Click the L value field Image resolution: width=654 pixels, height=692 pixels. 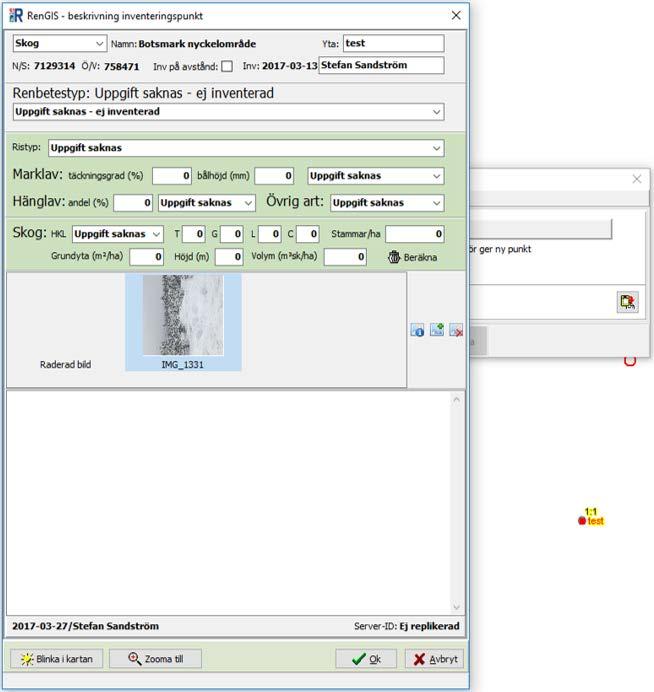tap(270, 234)
